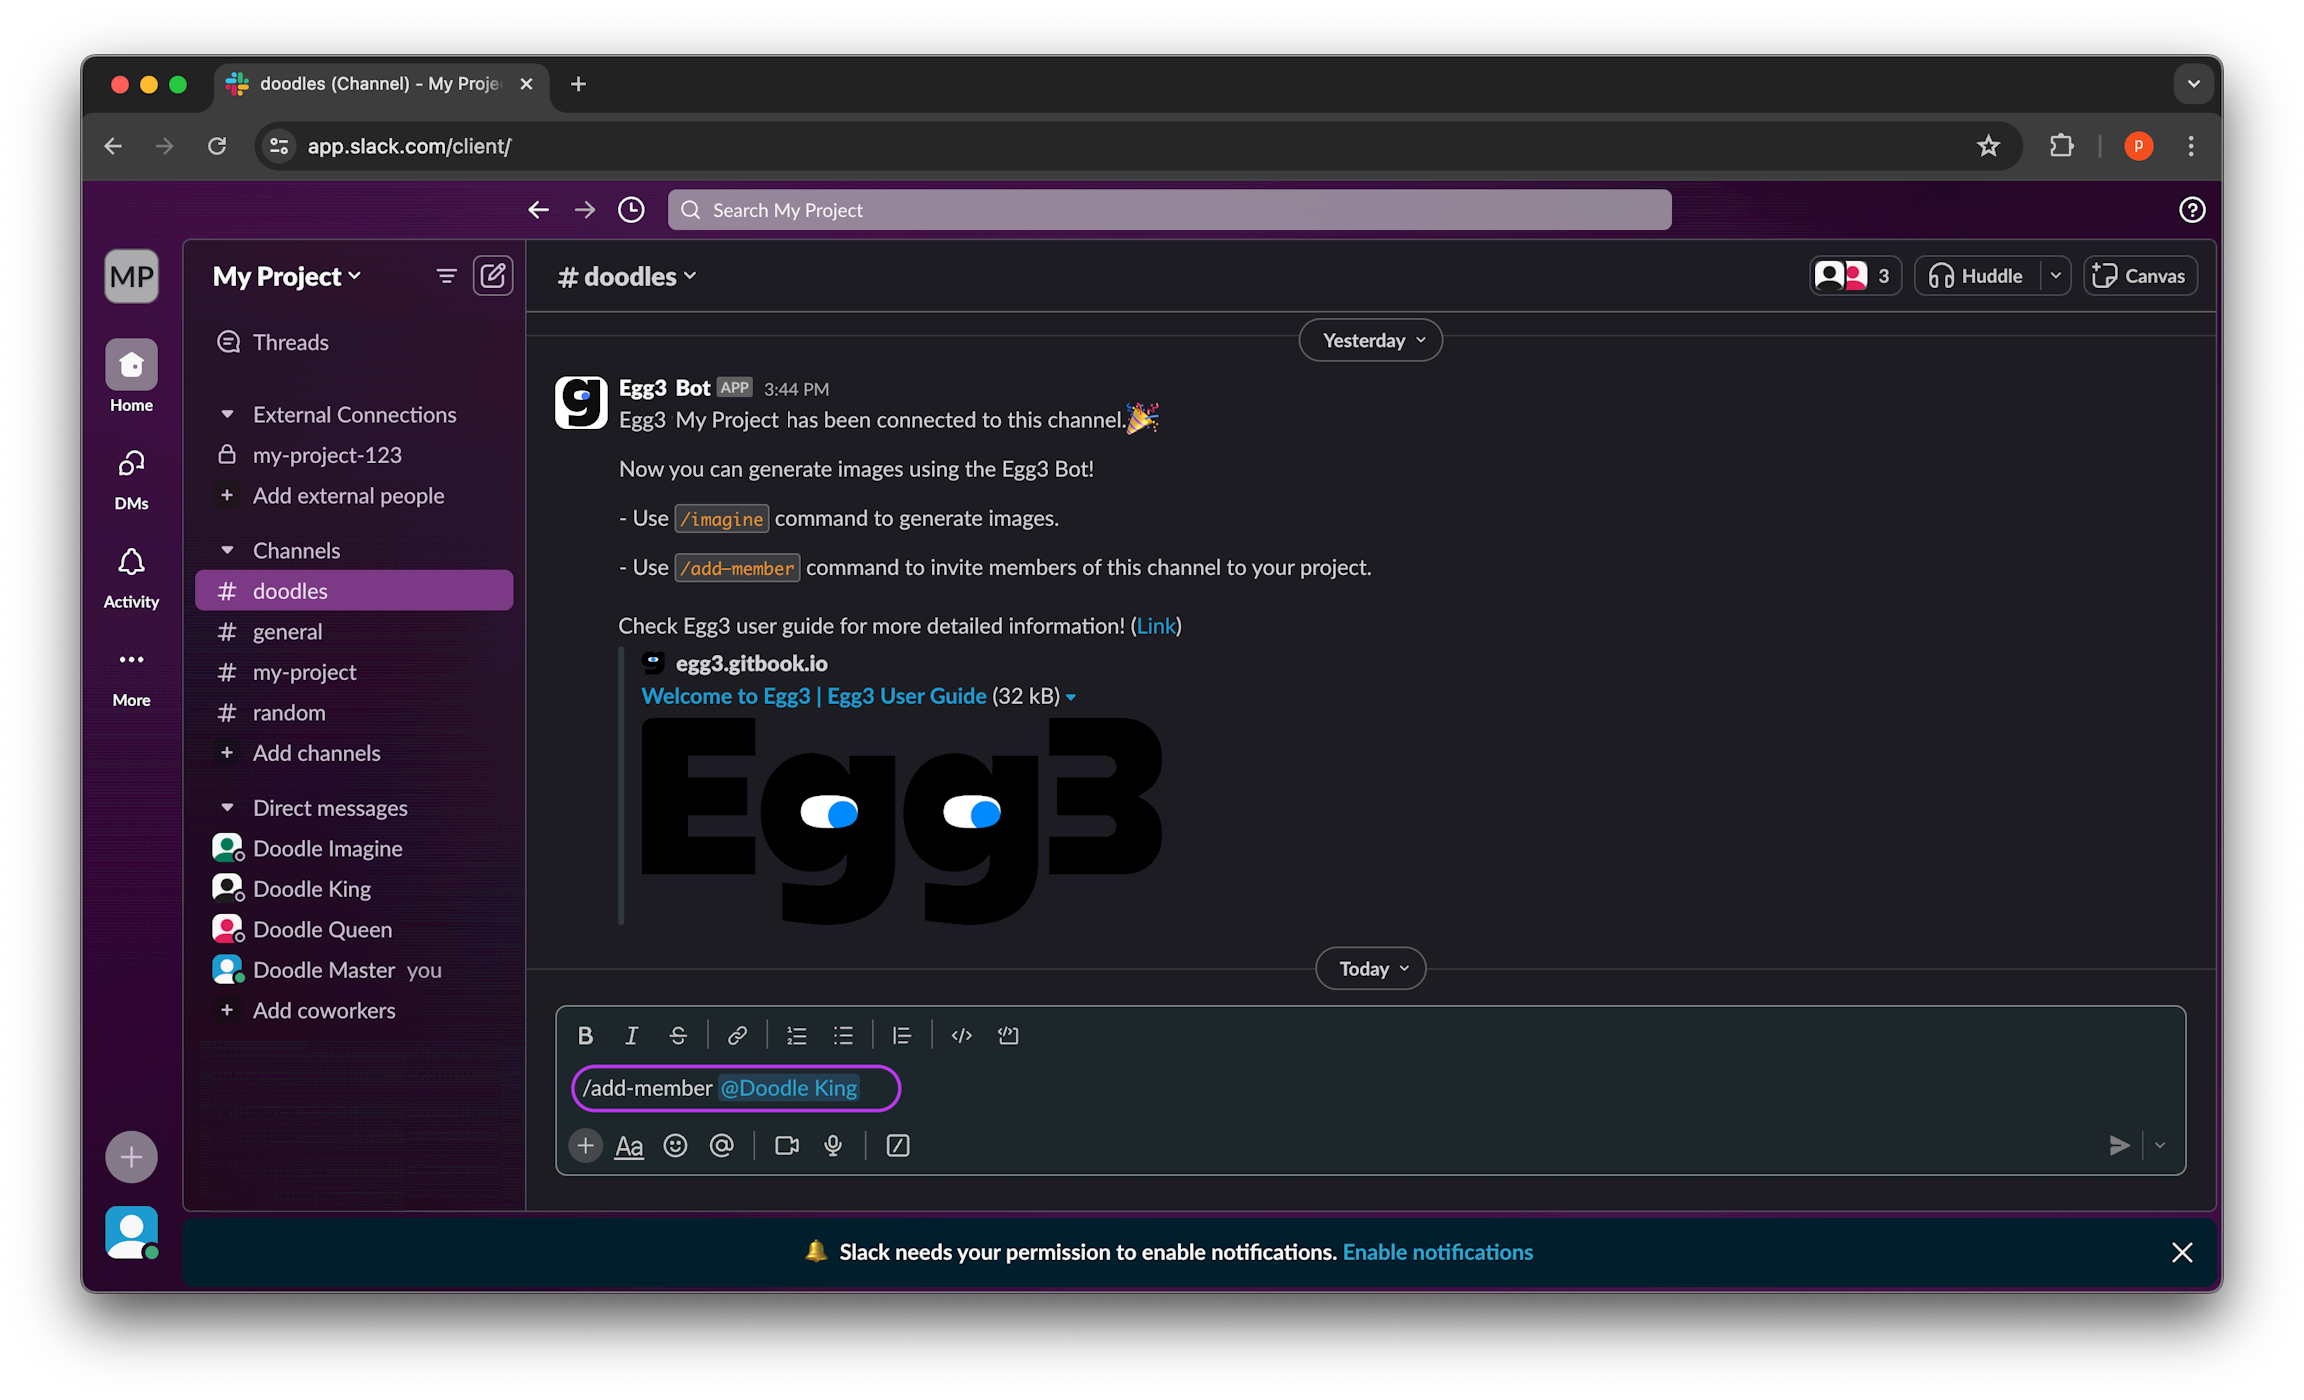Click the record audio clip microphone icon
The width and height of the screenshot is (2304, 1400).
click(833, 1145)
